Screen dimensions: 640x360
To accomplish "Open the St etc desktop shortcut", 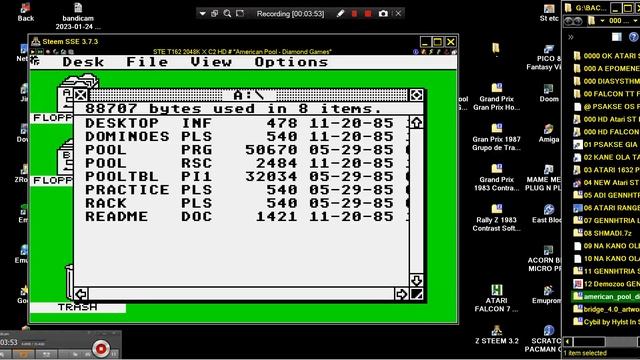I will [x=549, y=12].
